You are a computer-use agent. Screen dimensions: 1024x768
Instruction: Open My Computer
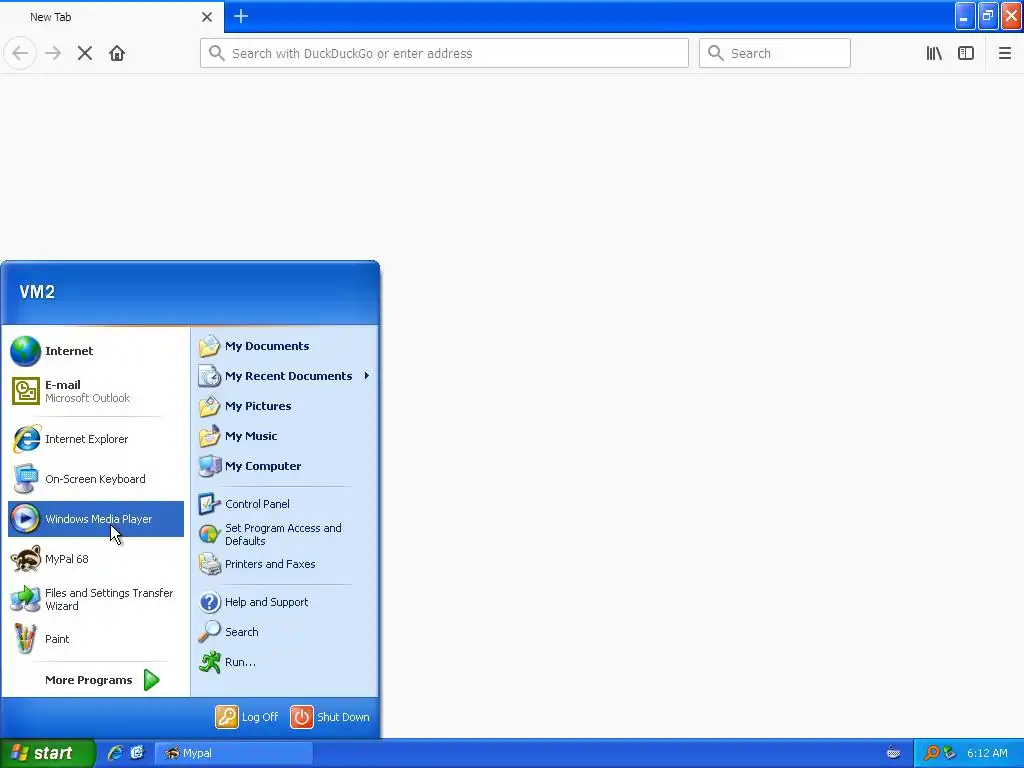[285, 466]
